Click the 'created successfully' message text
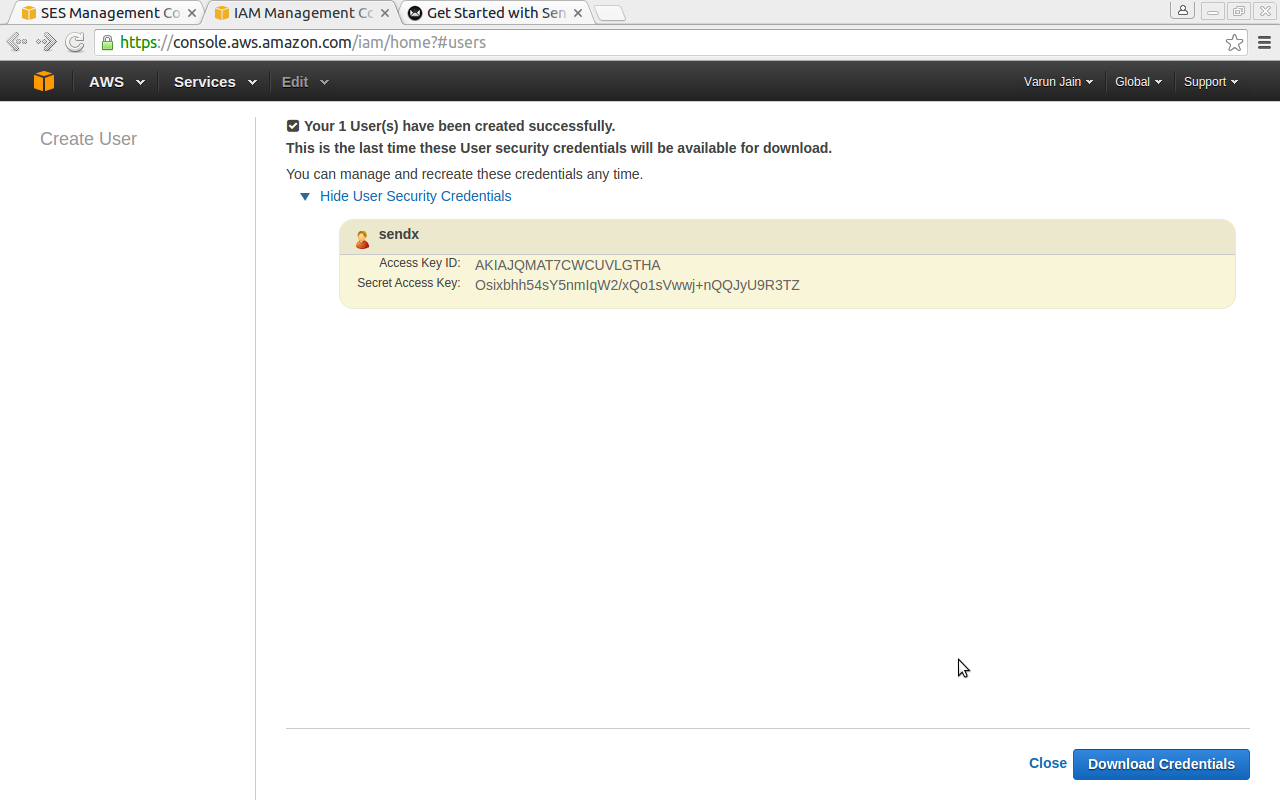 click(459, 126)
